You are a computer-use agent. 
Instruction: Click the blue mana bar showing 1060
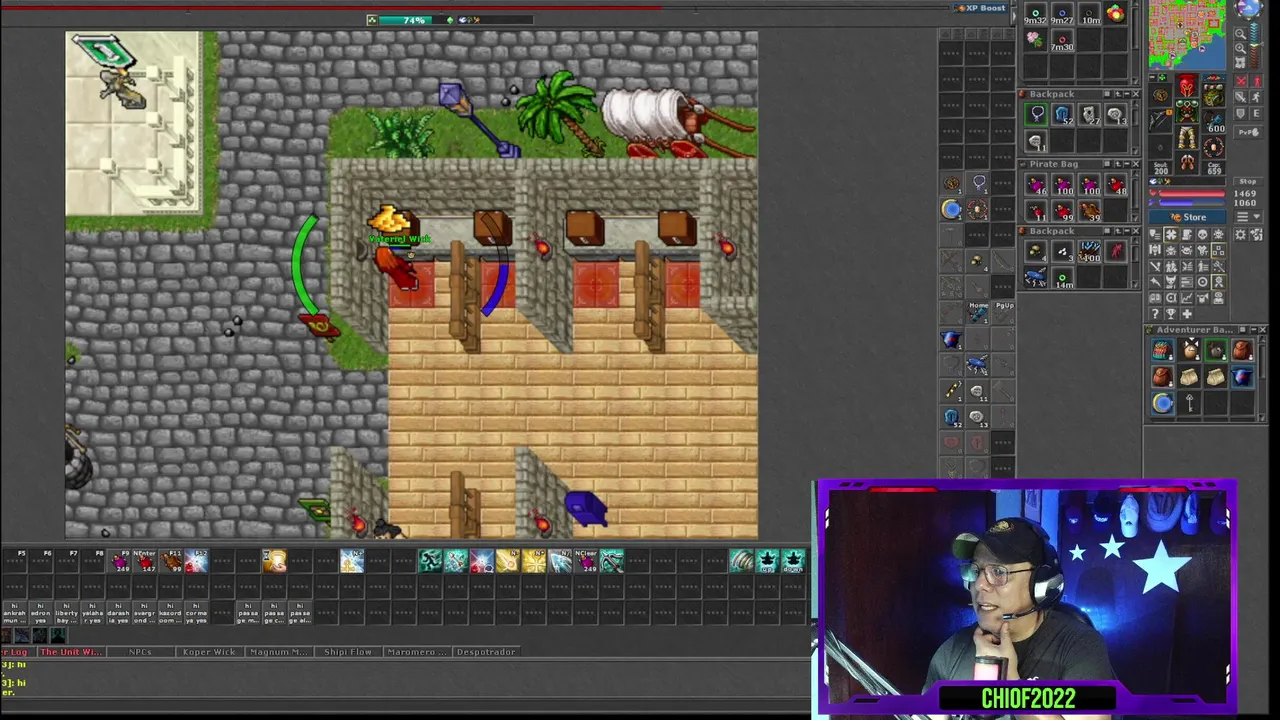[1191, 203]
